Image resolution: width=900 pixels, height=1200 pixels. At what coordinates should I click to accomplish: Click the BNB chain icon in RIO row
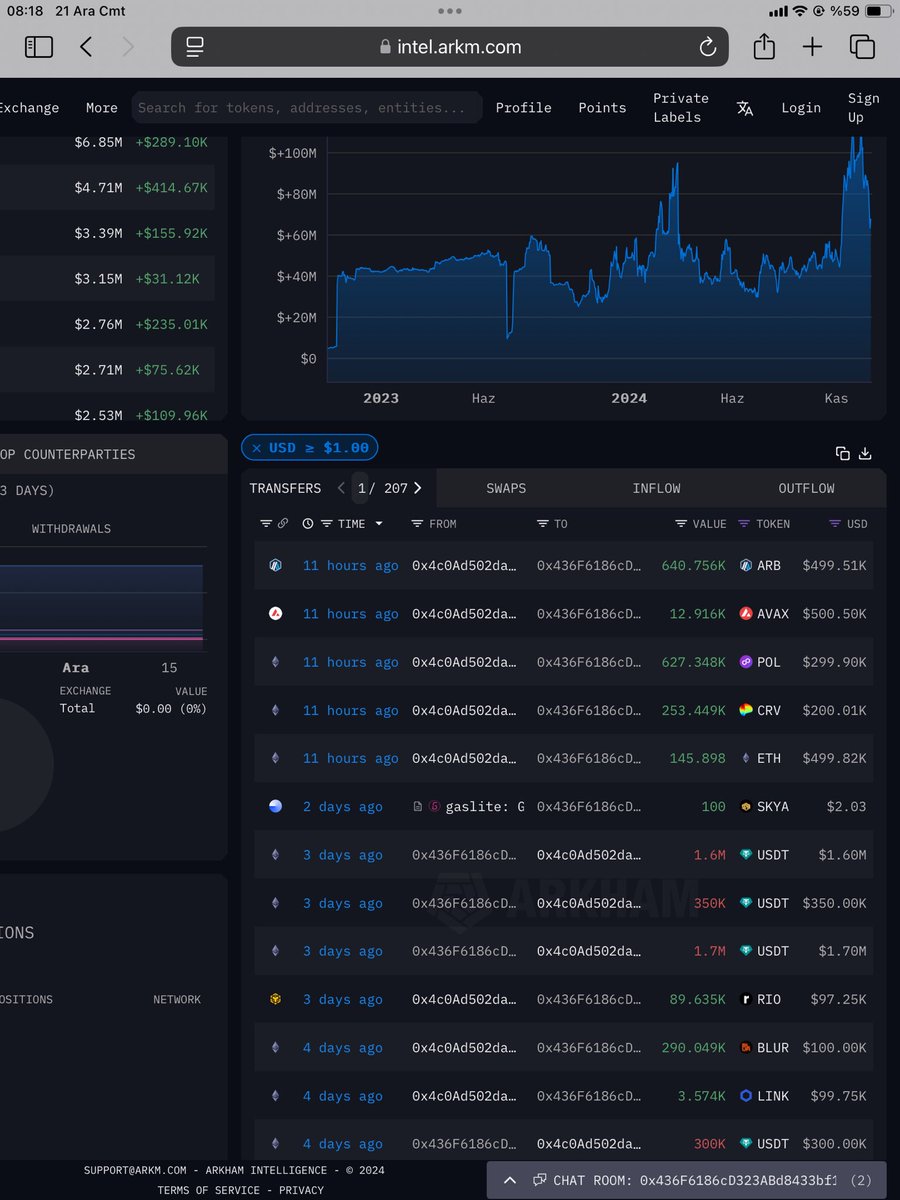point(275,999)
